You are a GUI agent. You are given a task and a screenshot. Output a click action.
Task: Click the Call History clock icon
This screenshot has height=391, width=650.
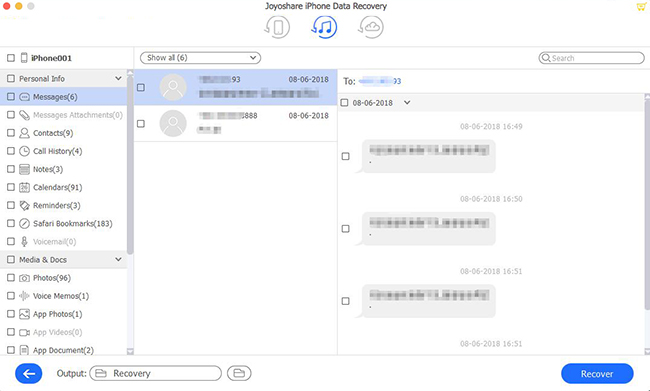pos(24,151)
